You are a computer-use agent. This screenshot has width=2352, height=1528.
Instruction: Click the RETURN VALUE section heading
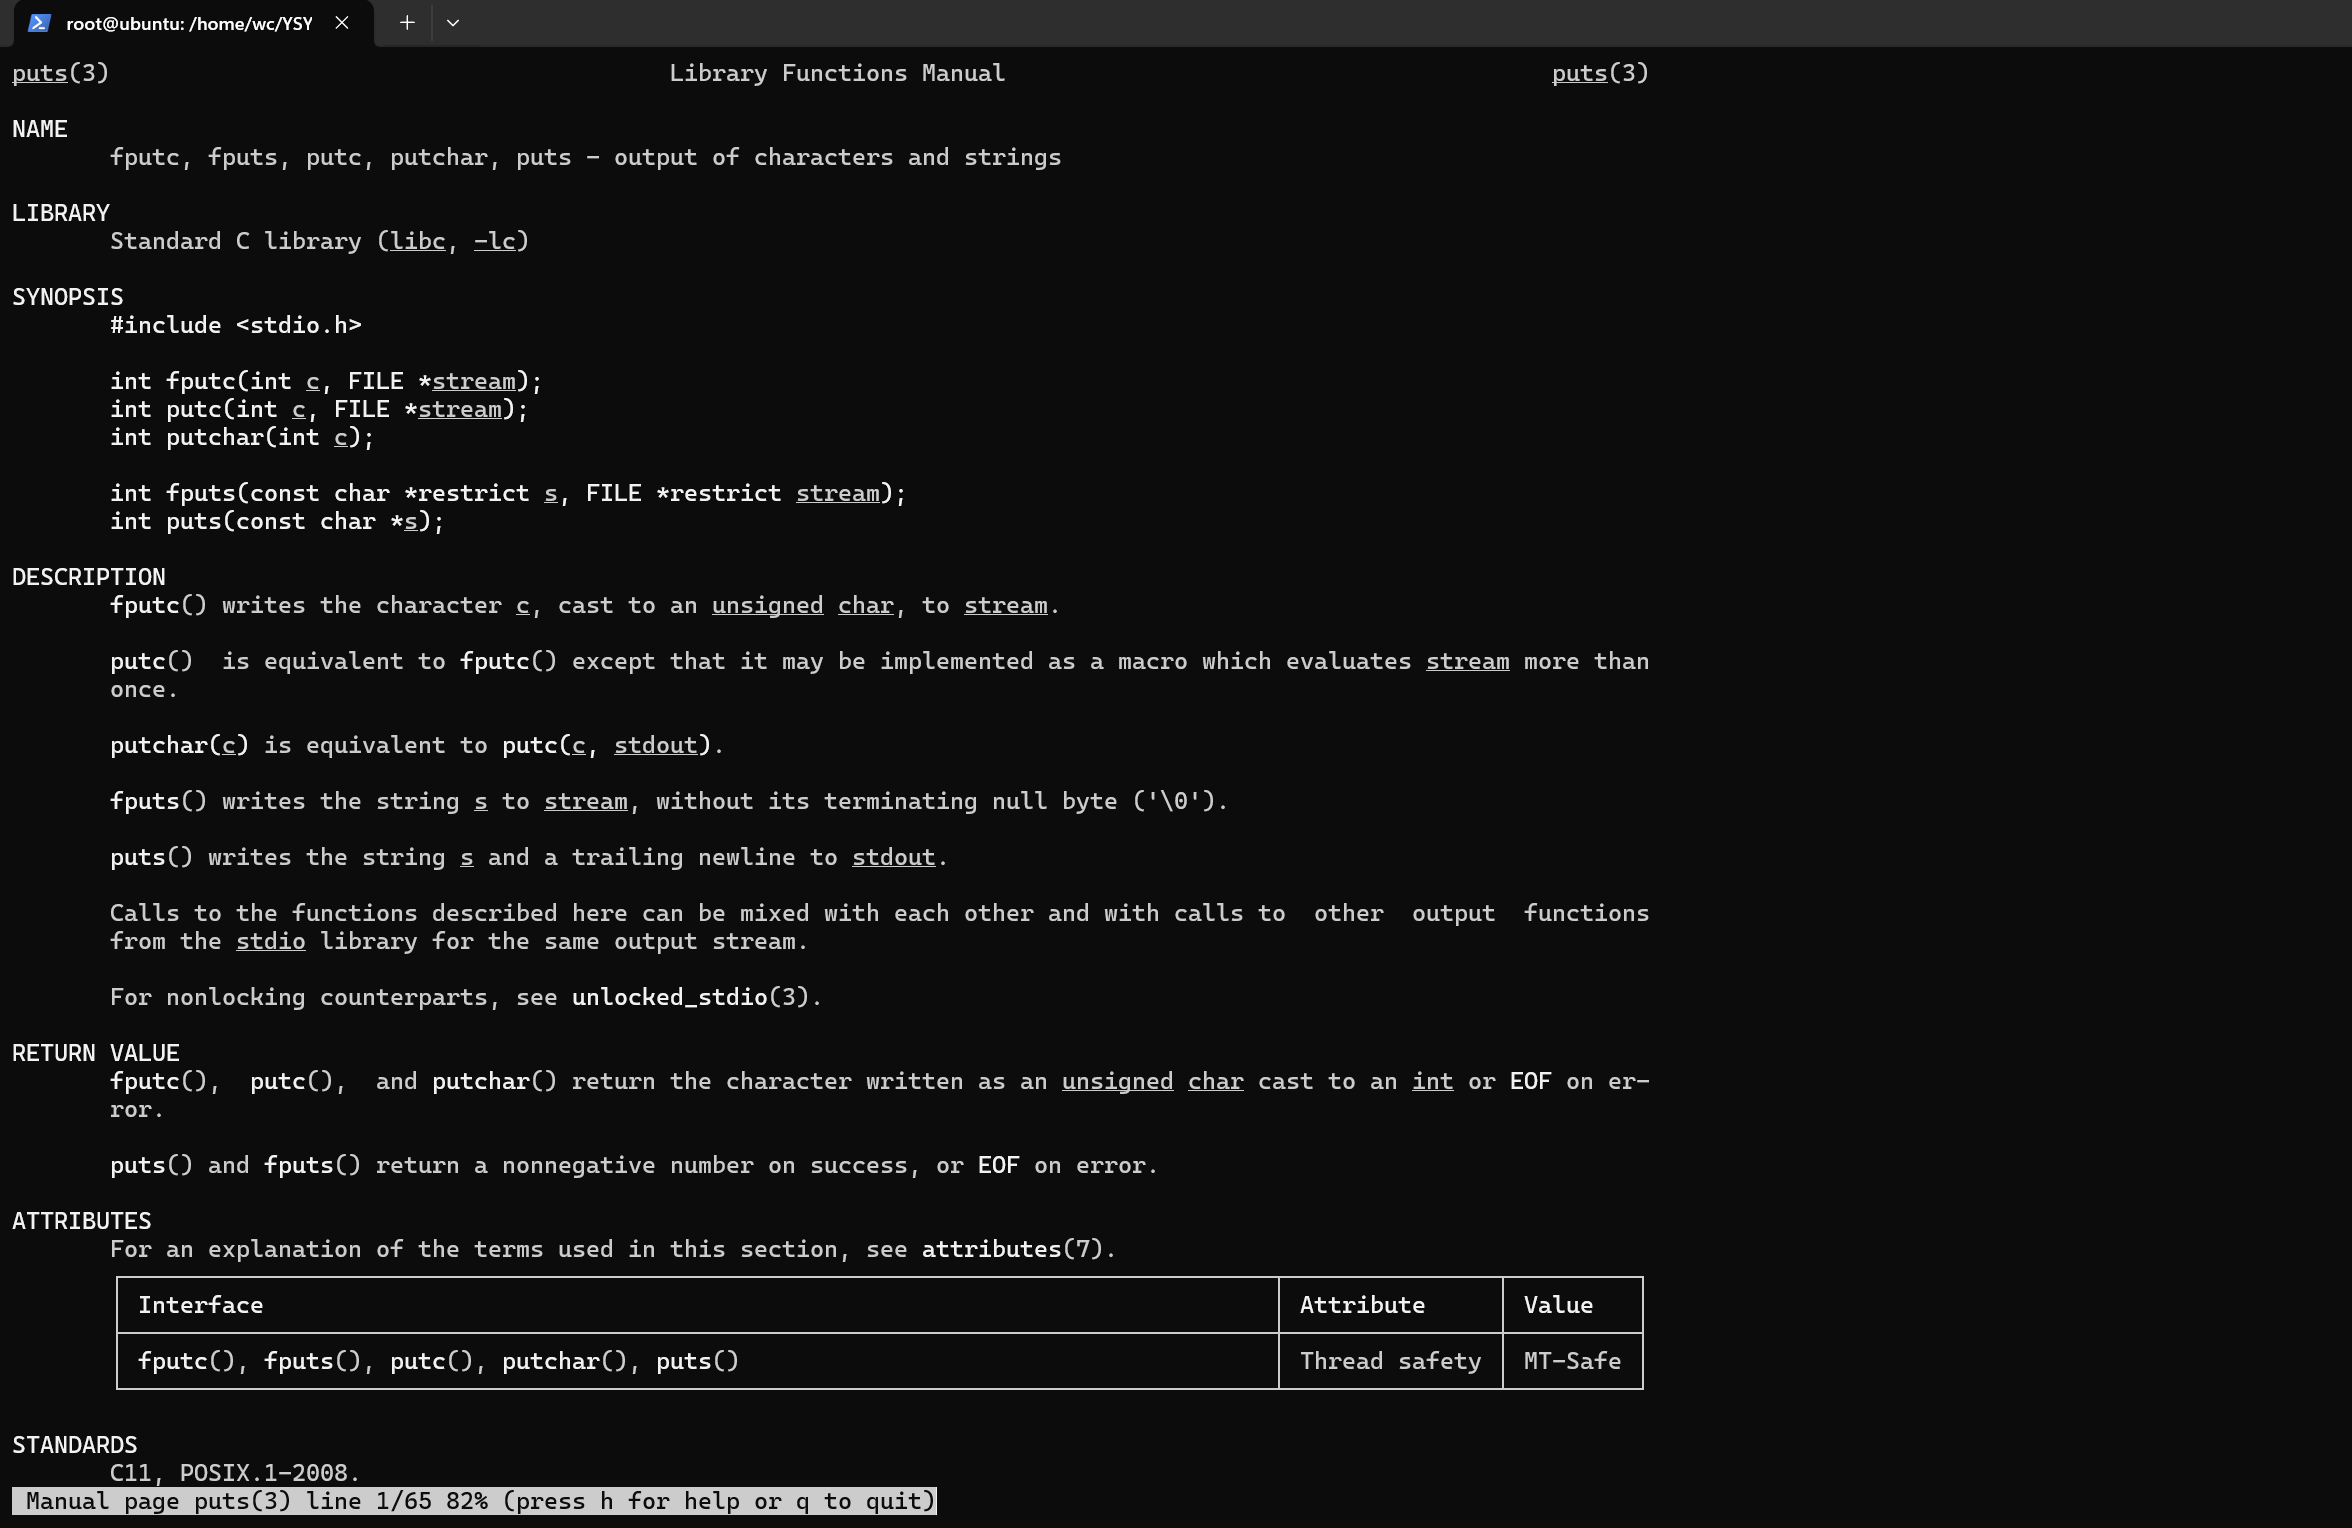[96, 1053]
